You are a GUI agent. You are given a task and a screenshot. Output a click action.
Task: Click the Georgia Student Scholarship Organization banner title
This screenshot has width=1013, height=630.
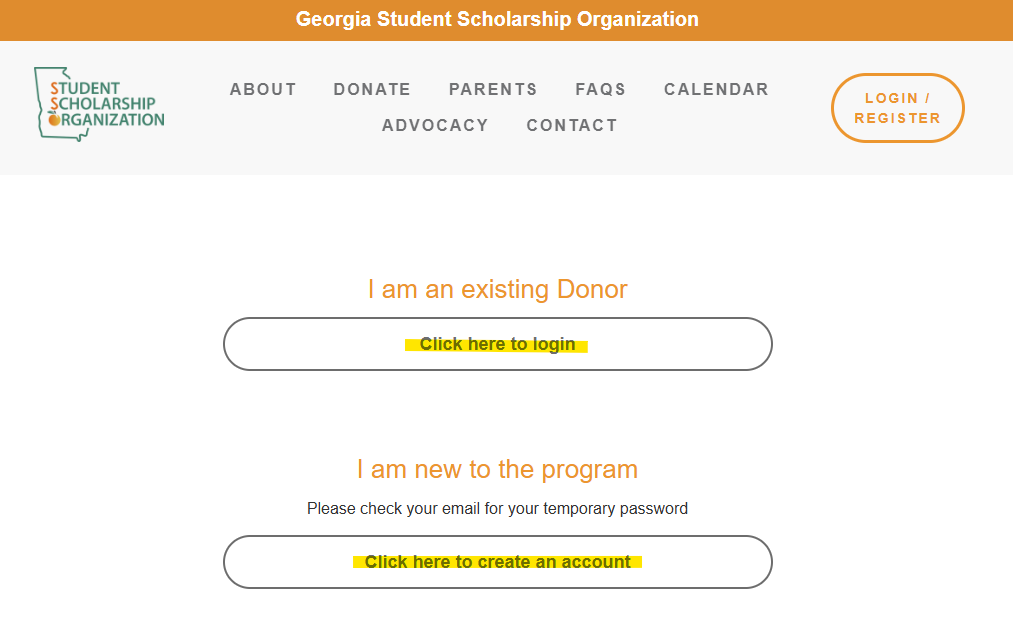click(x=497, y=19)
